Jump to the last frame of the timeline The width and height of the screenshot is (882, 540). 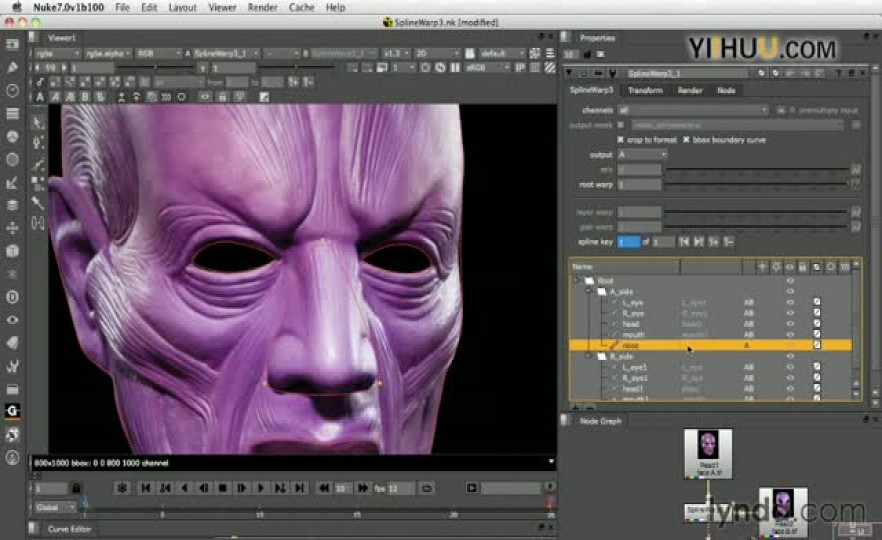point(299,488)
